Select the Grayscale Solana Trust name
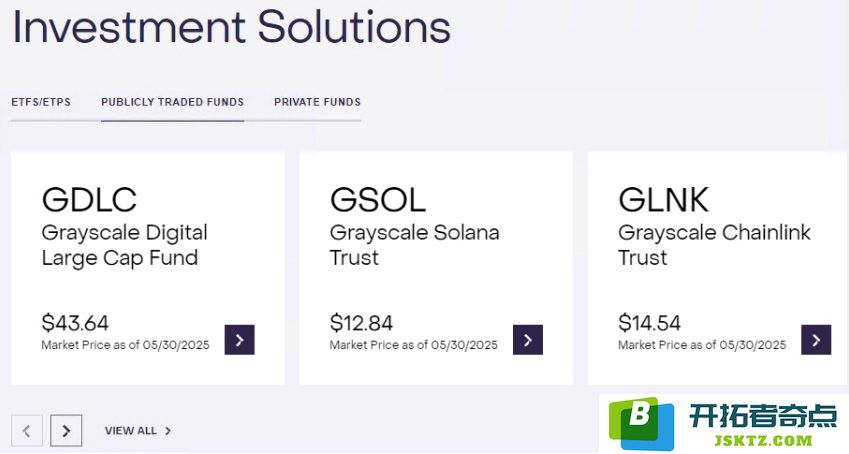 [415, 245]
